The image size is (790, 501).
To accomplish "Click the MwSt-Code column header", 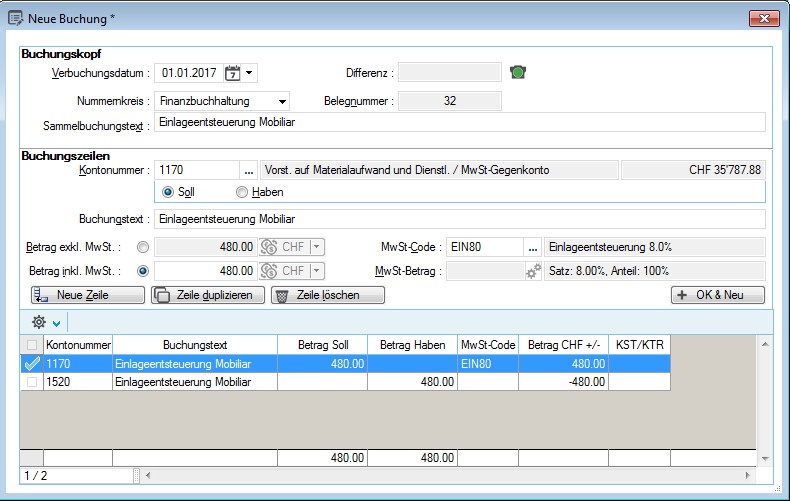I will click(488, 345).
